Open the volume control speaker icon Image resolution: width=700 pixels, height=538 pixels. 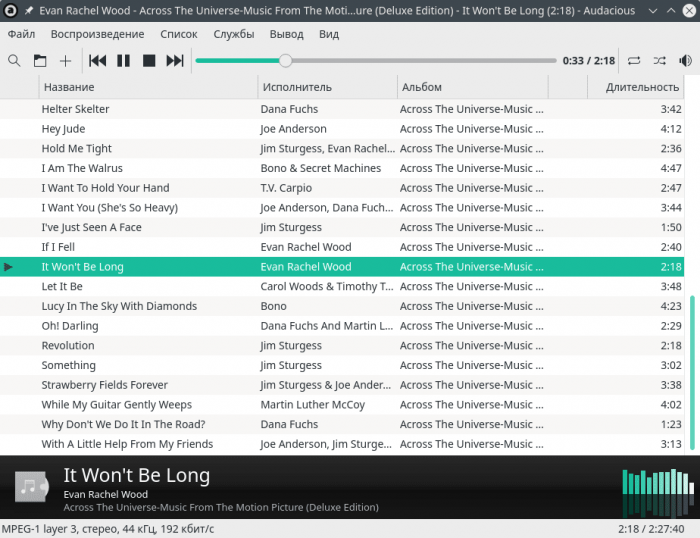(x=685, y=61)
